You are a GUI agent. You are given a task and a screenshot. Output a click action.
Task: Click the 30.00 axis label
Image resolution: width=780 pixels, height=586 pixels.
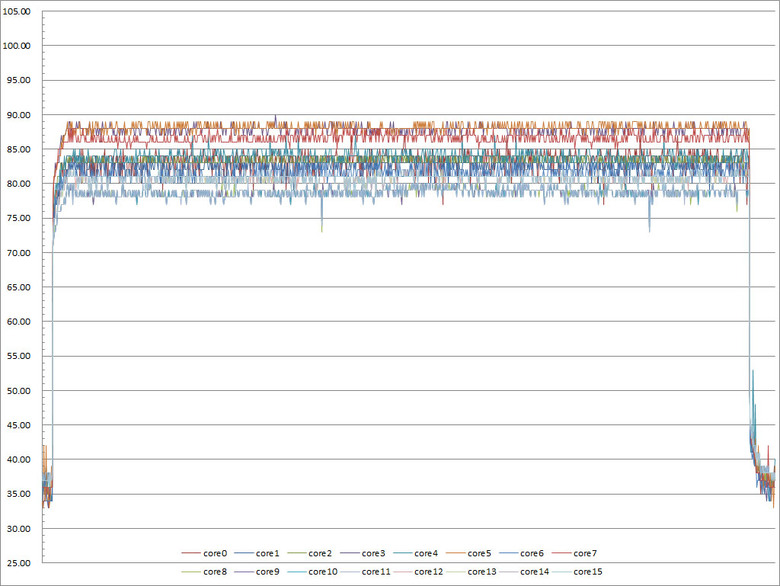[x=18, y=529]
